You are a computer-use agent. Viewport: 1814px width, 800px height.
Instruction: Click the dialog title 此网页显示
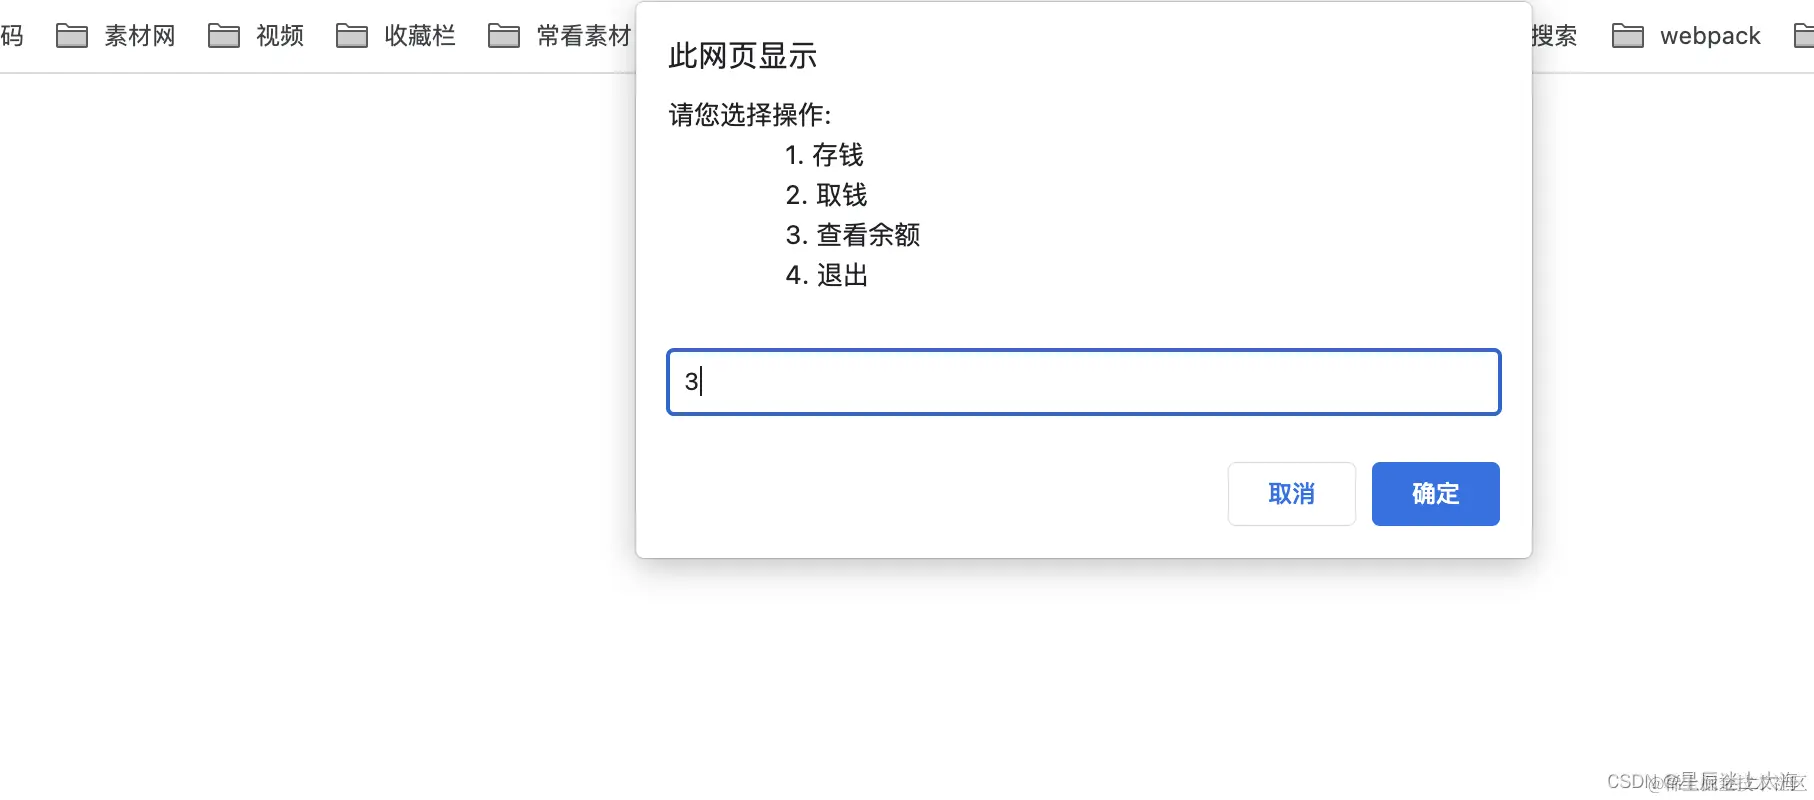(742, 57)
